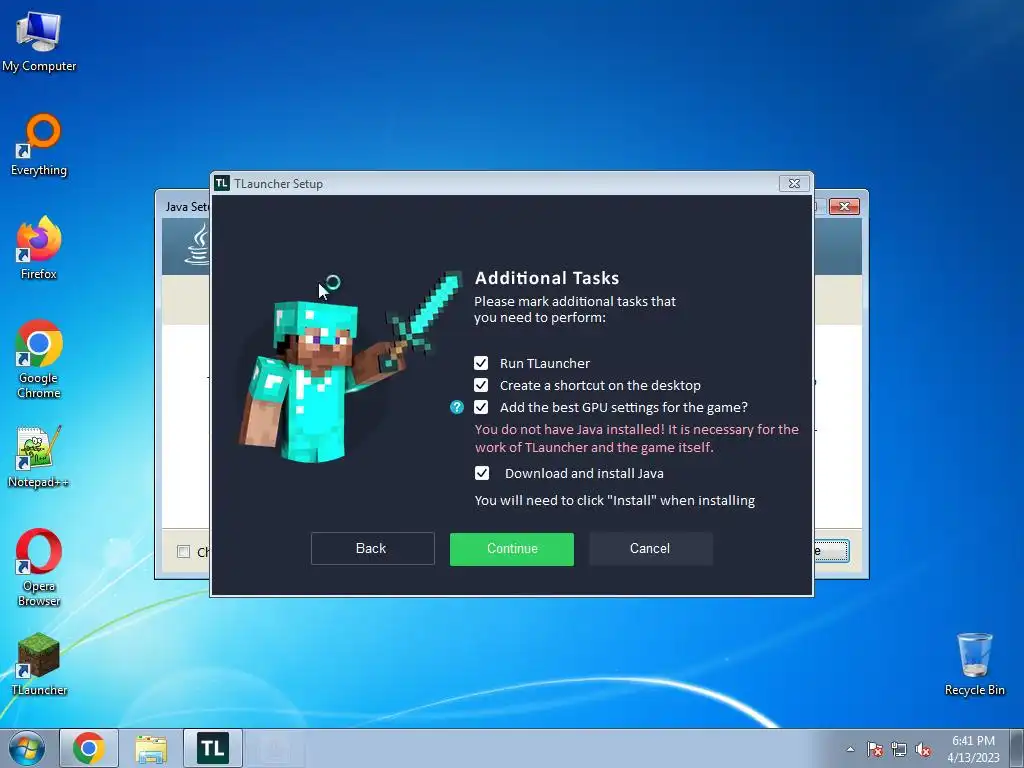Open Chrome from the taskbar
Screen dimensions: 1024x768
pos(89,748)
